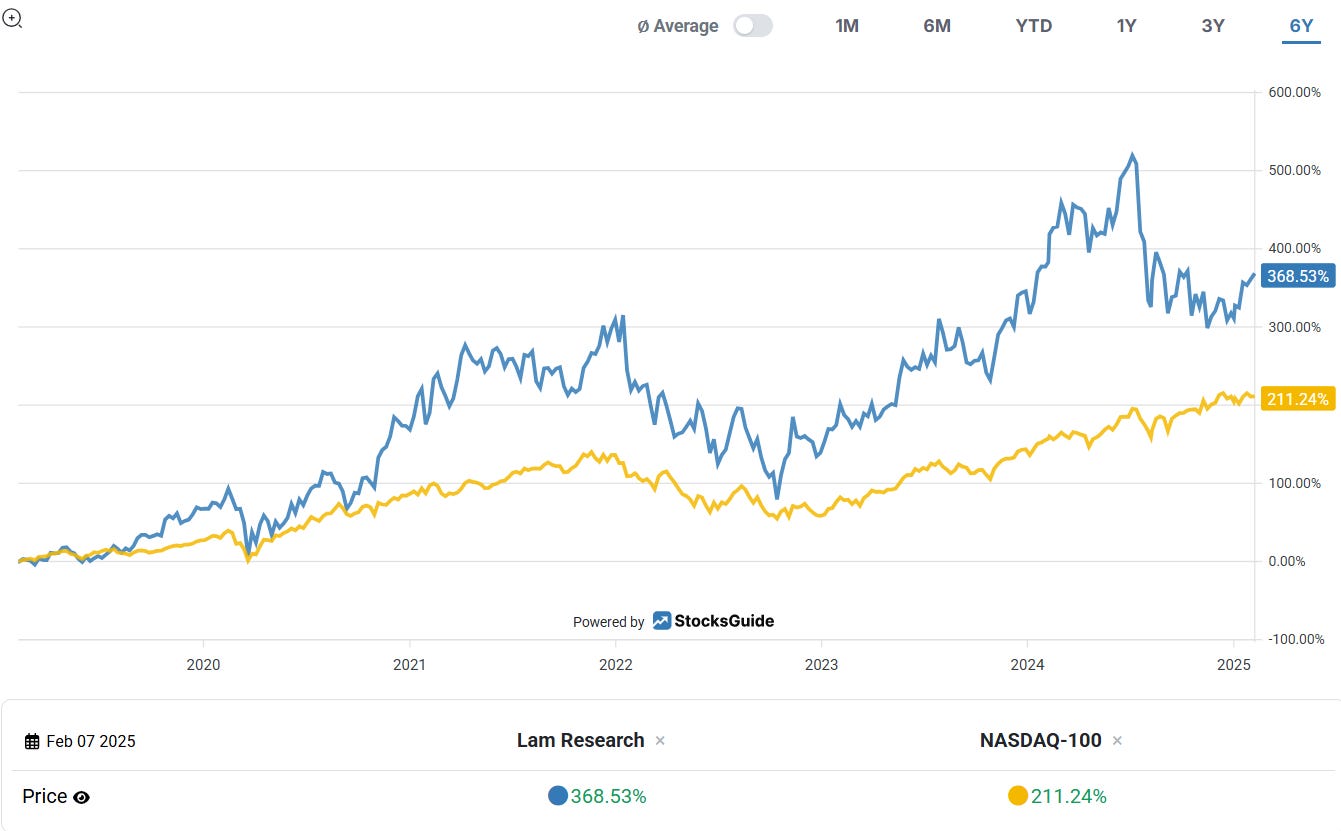The width and height of the screenshot is (1341, 831).
Task: Click the Feb 07 2025 date text
Action: 91,741
